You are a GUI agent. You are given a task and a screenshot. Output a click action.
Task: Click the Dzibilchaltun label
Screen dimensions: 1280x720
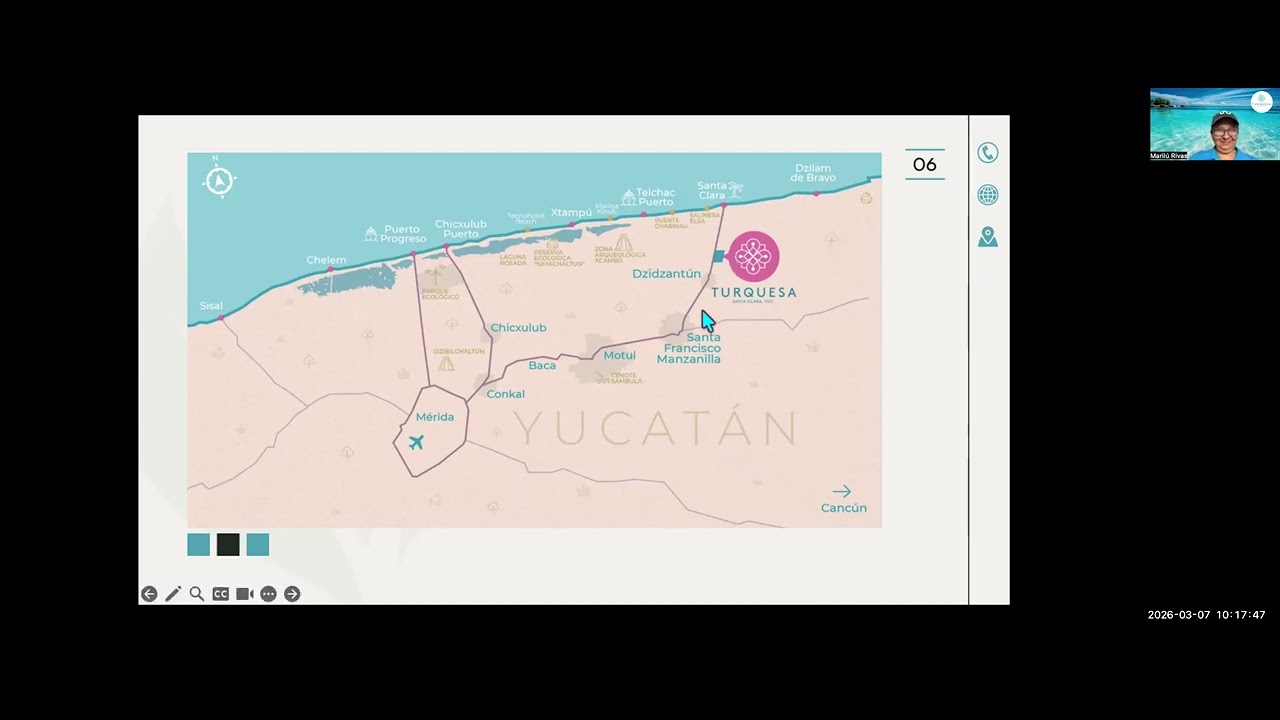tap(459, 351)
